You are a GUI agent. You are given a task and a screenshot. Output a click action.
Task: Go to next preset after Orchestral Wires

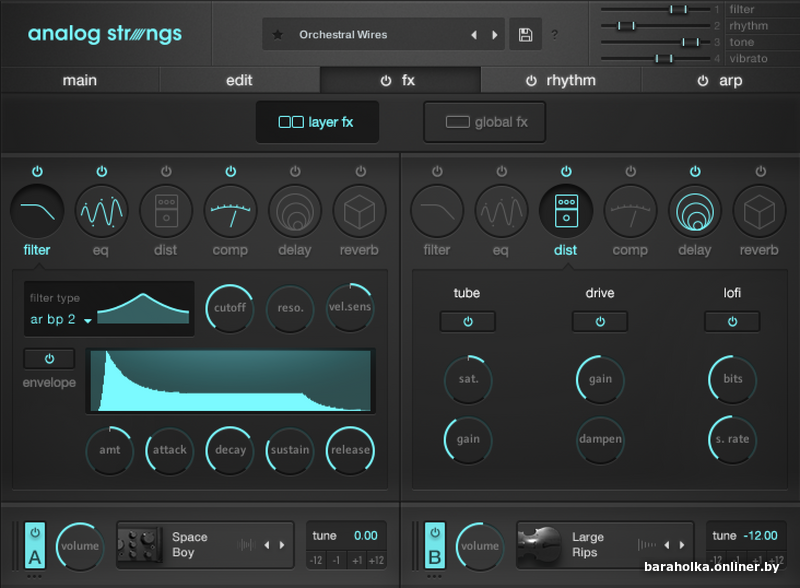(x=494, y=35)
